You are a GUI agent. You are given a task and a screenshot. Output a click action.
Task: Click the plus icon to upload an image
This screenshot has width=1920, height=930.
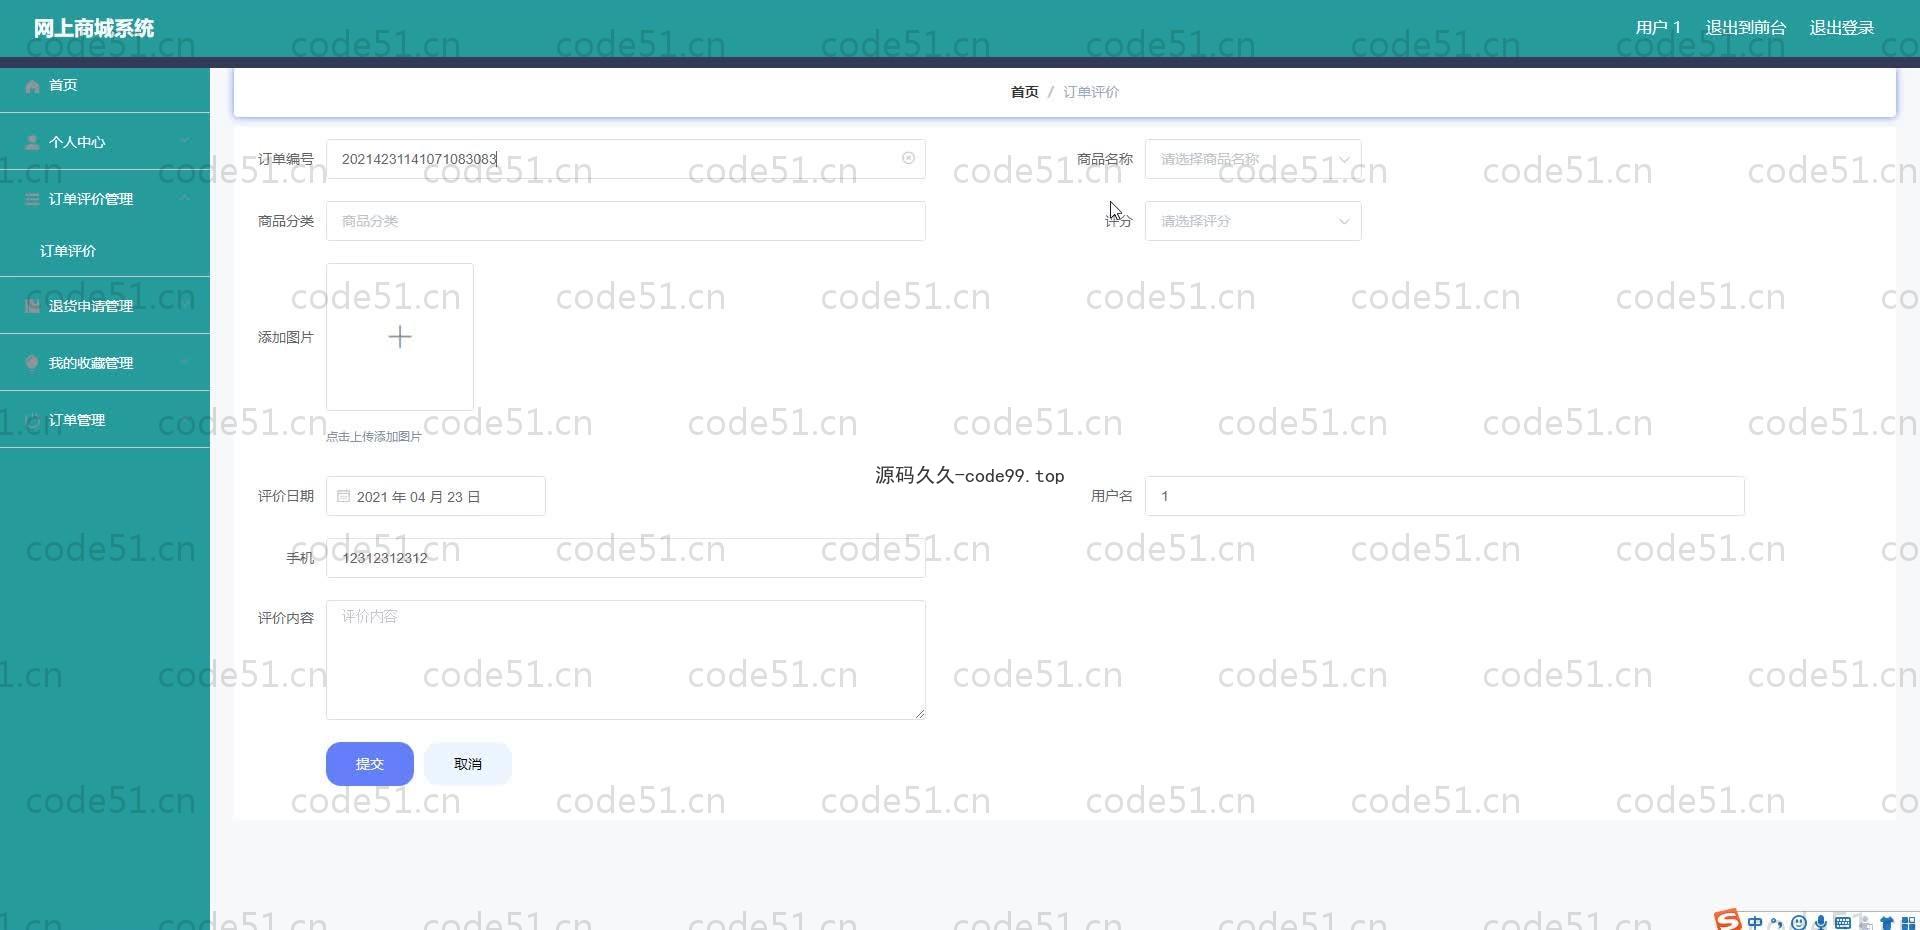[x=399, y=337]
